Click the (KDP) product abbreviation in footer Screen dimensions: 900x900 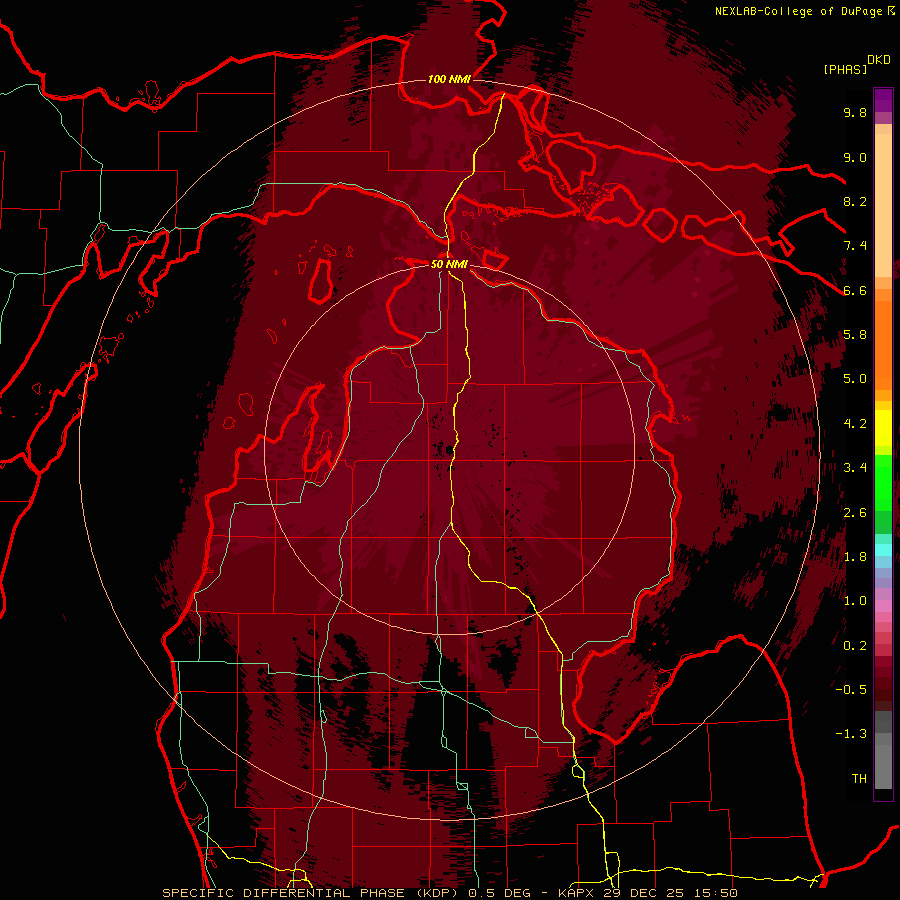436,893
